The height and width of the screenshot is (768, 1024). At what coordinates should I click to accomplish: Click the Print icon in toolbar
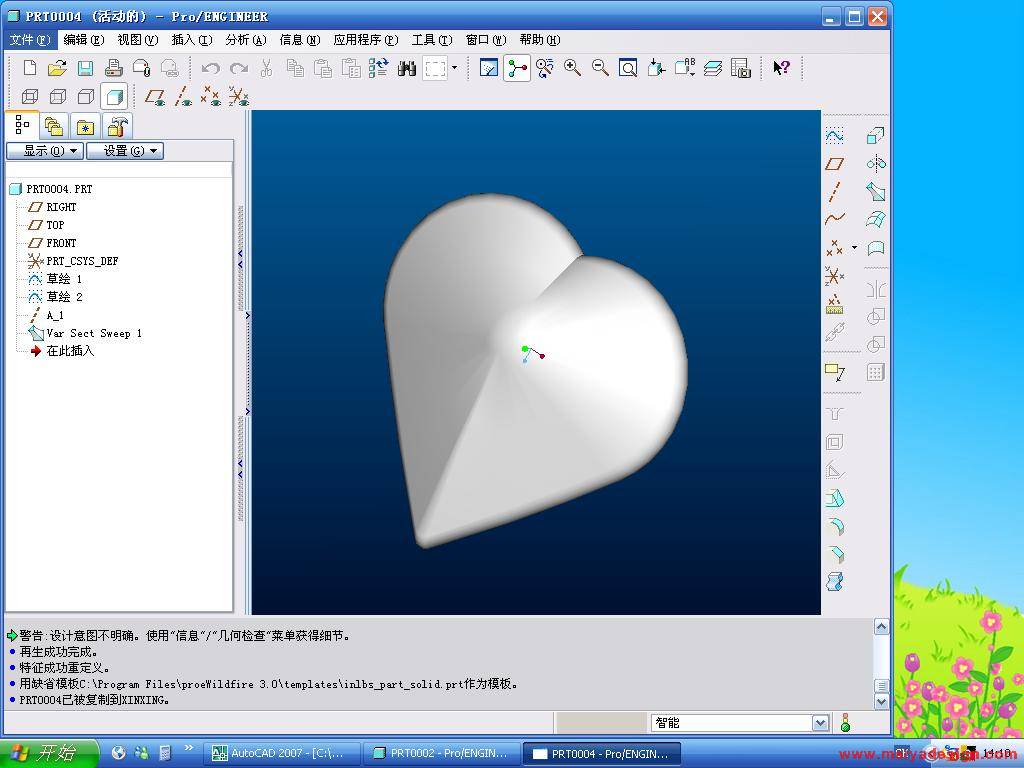(113, 68)
